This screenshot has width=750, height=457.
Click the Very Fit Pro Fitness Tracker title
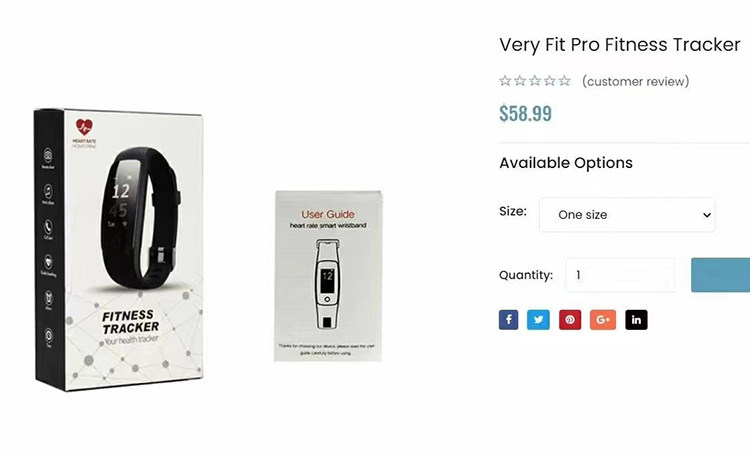pyautogui.click(x=620, y=45)
